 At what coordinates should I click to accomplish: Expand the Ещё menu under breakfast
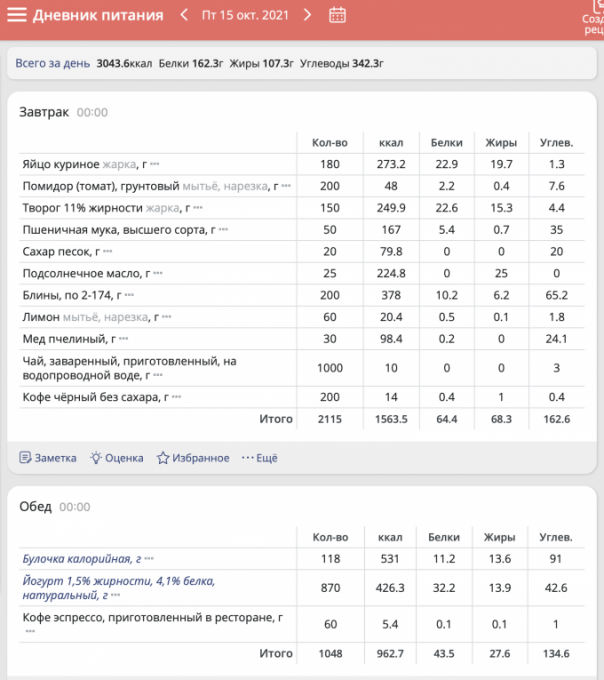pos(259,458)
